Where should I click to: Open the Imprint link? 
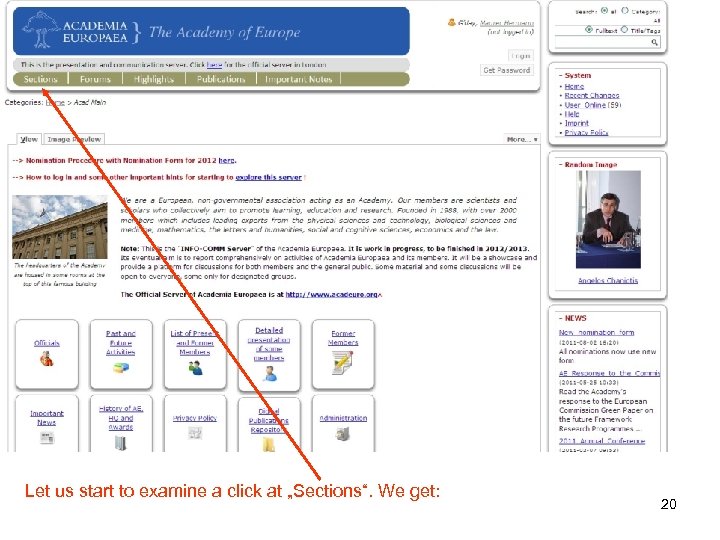[576, 123]
